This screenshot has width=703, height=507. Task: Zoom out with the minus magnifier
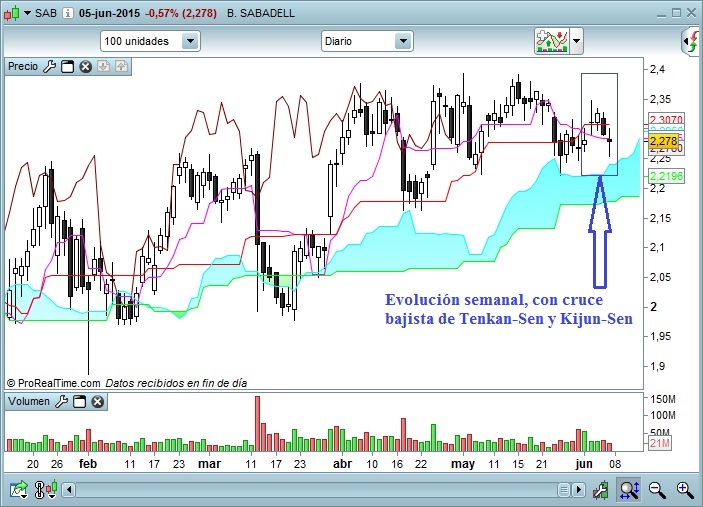[657, 490]
